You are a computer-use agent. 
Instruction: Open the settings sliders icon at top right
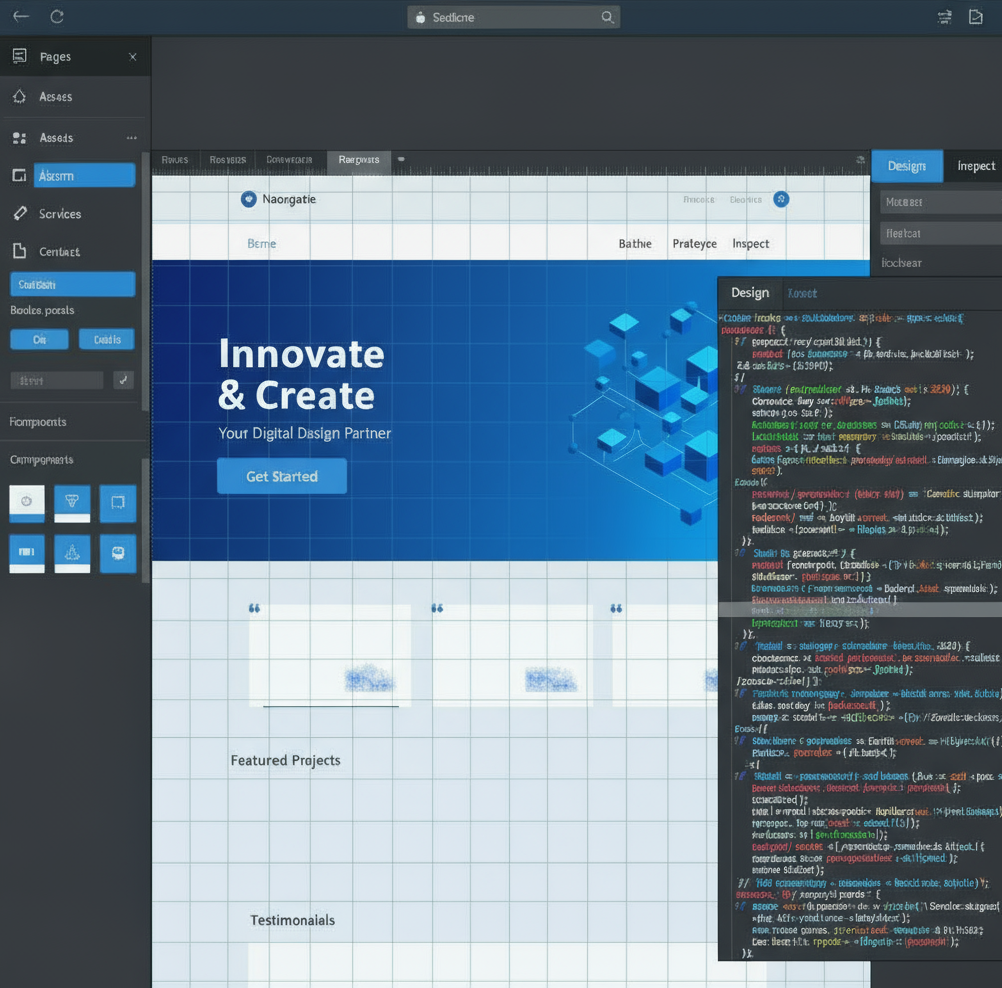click(x=944, y=17)
